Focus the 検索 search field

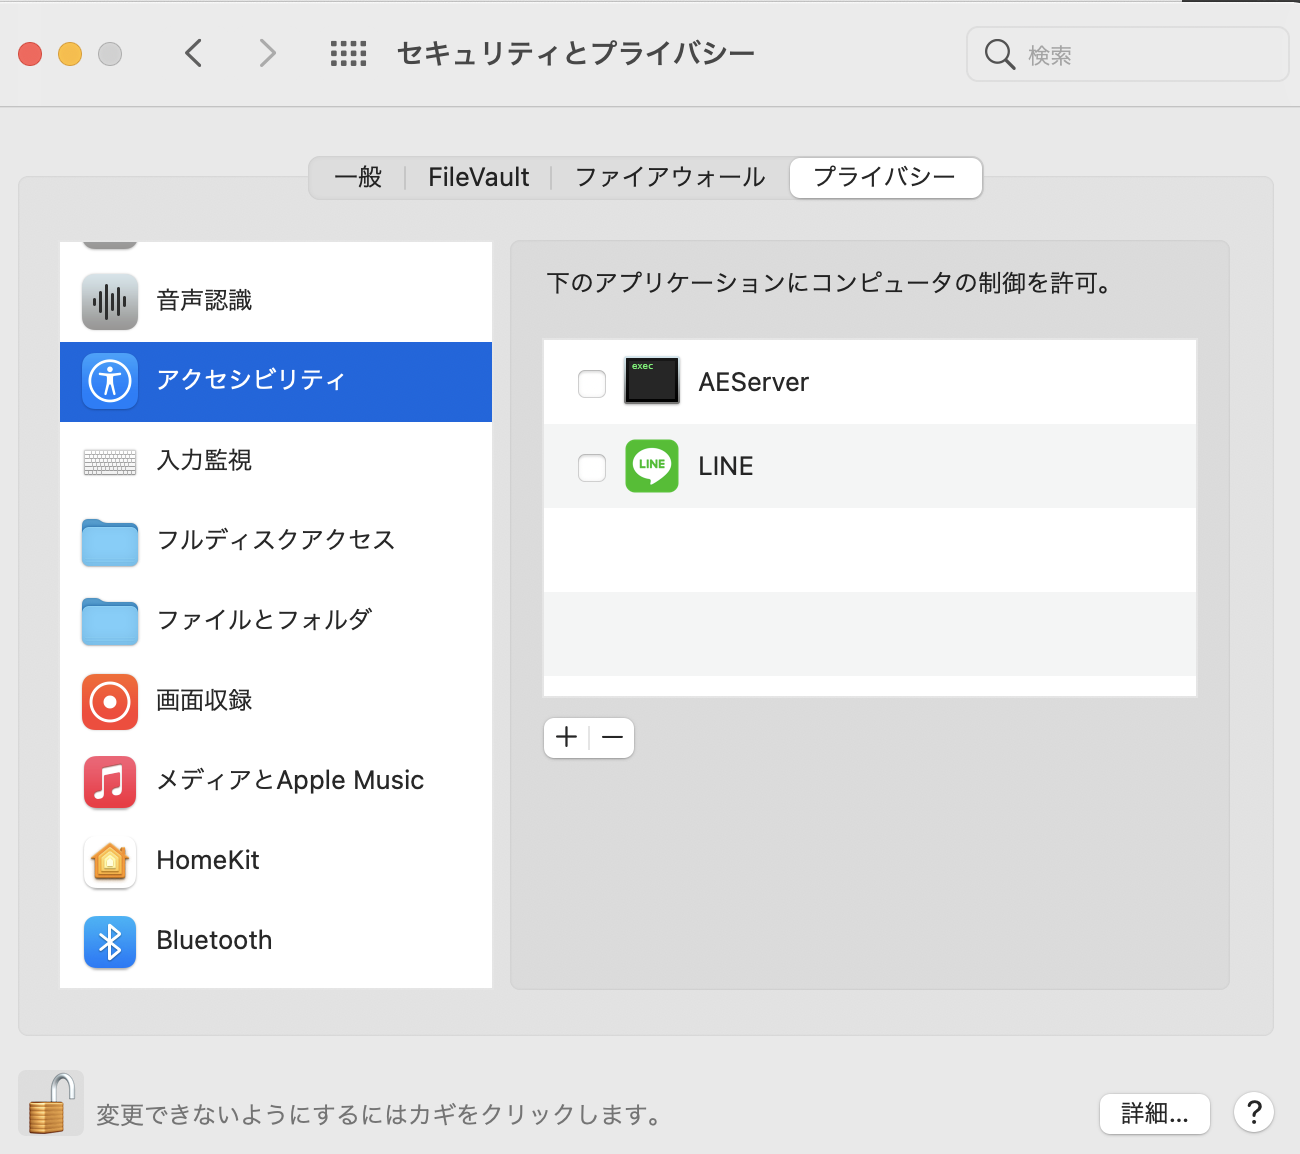point(1128,54)
